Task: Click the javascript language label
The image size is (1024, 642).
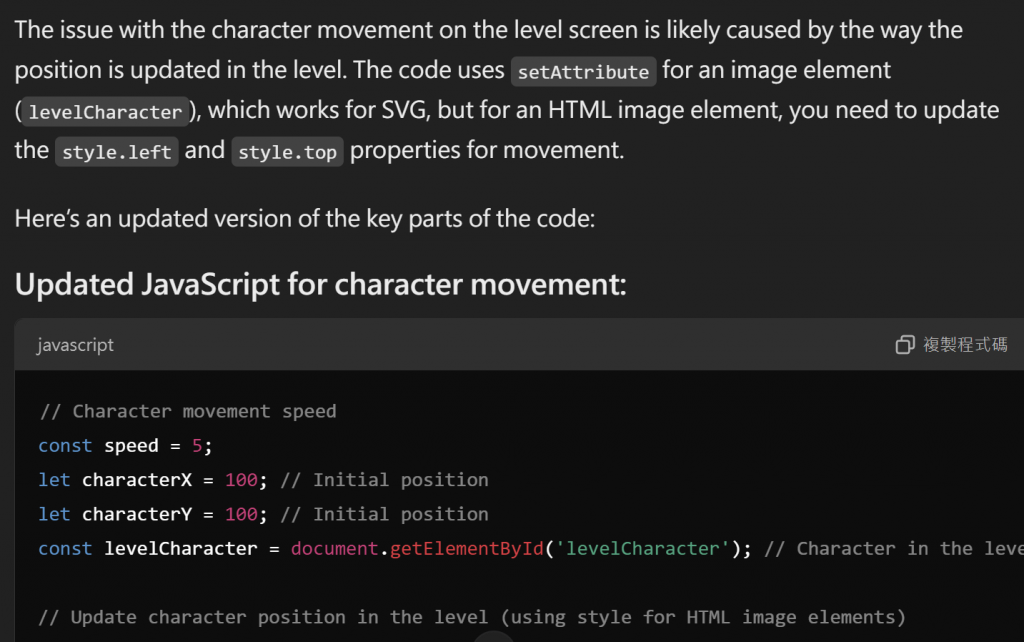Action: pos(75,345)
